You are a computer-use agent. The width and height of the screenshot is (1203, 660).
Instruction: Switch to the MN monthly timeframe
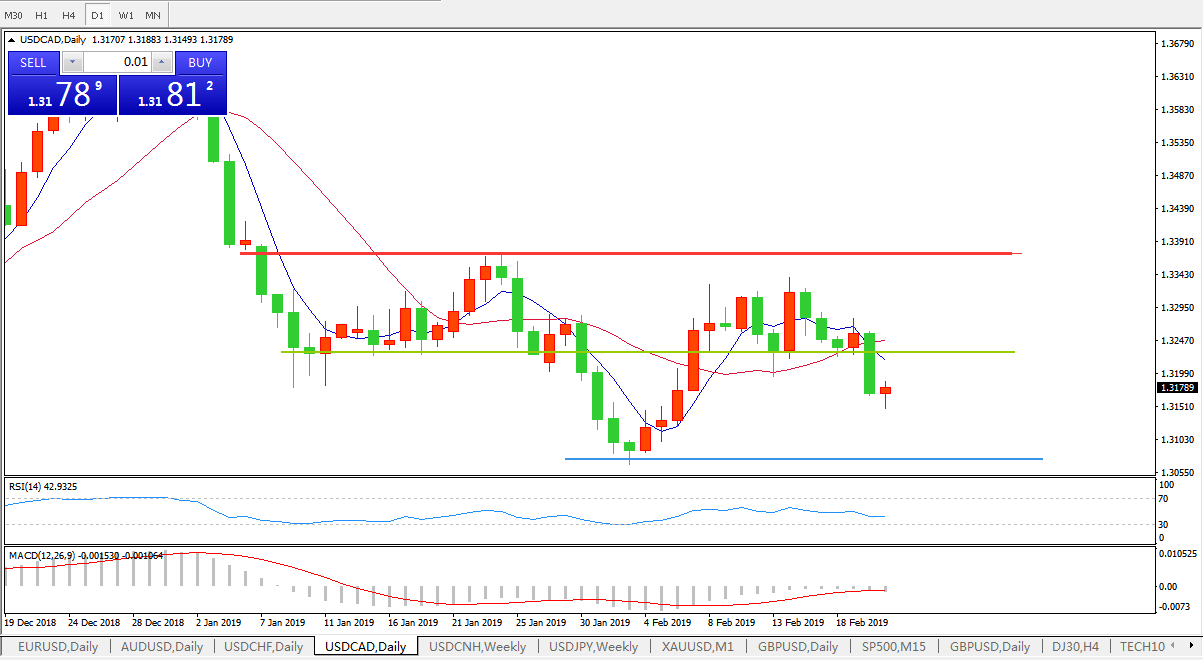(152, 15)
